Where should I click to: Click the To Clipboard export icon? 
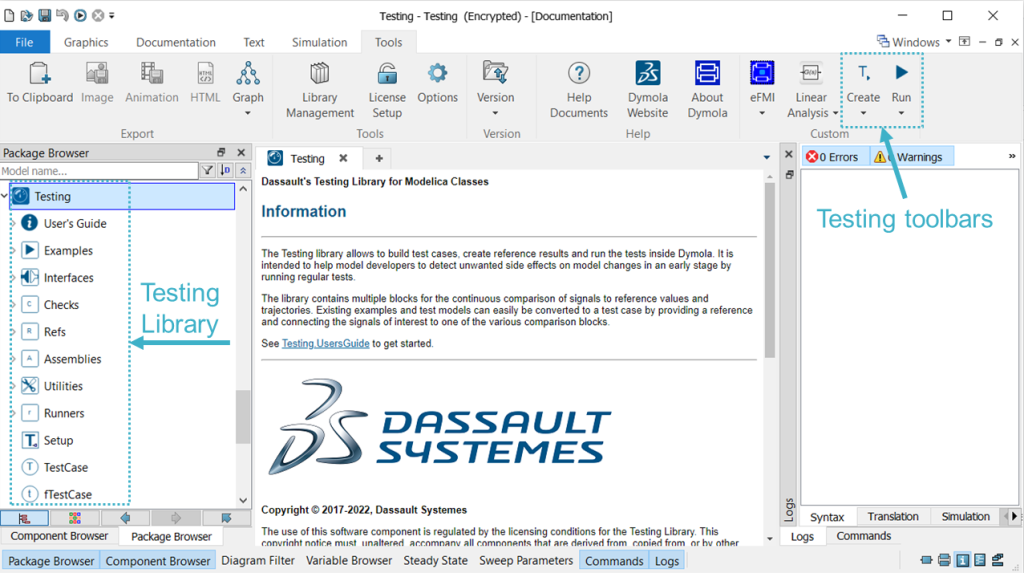coord(39,73)
